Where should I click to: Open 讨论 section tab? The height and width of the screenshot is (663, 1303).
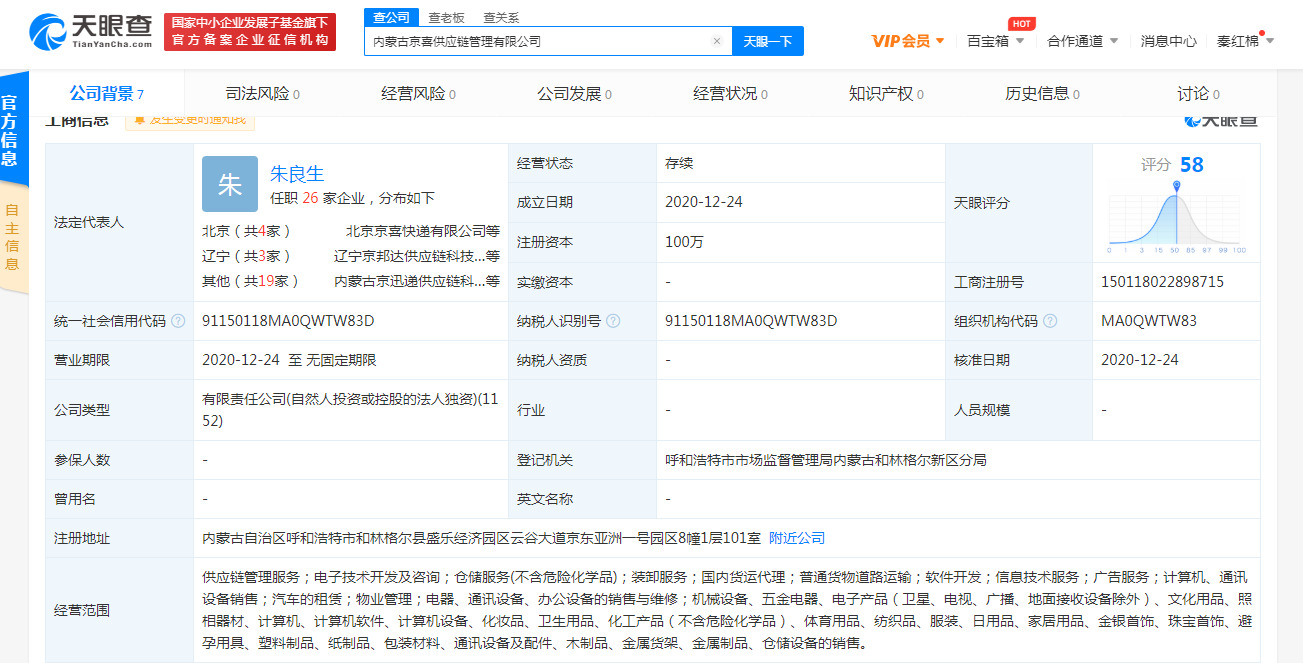(x=1198, y=93)
